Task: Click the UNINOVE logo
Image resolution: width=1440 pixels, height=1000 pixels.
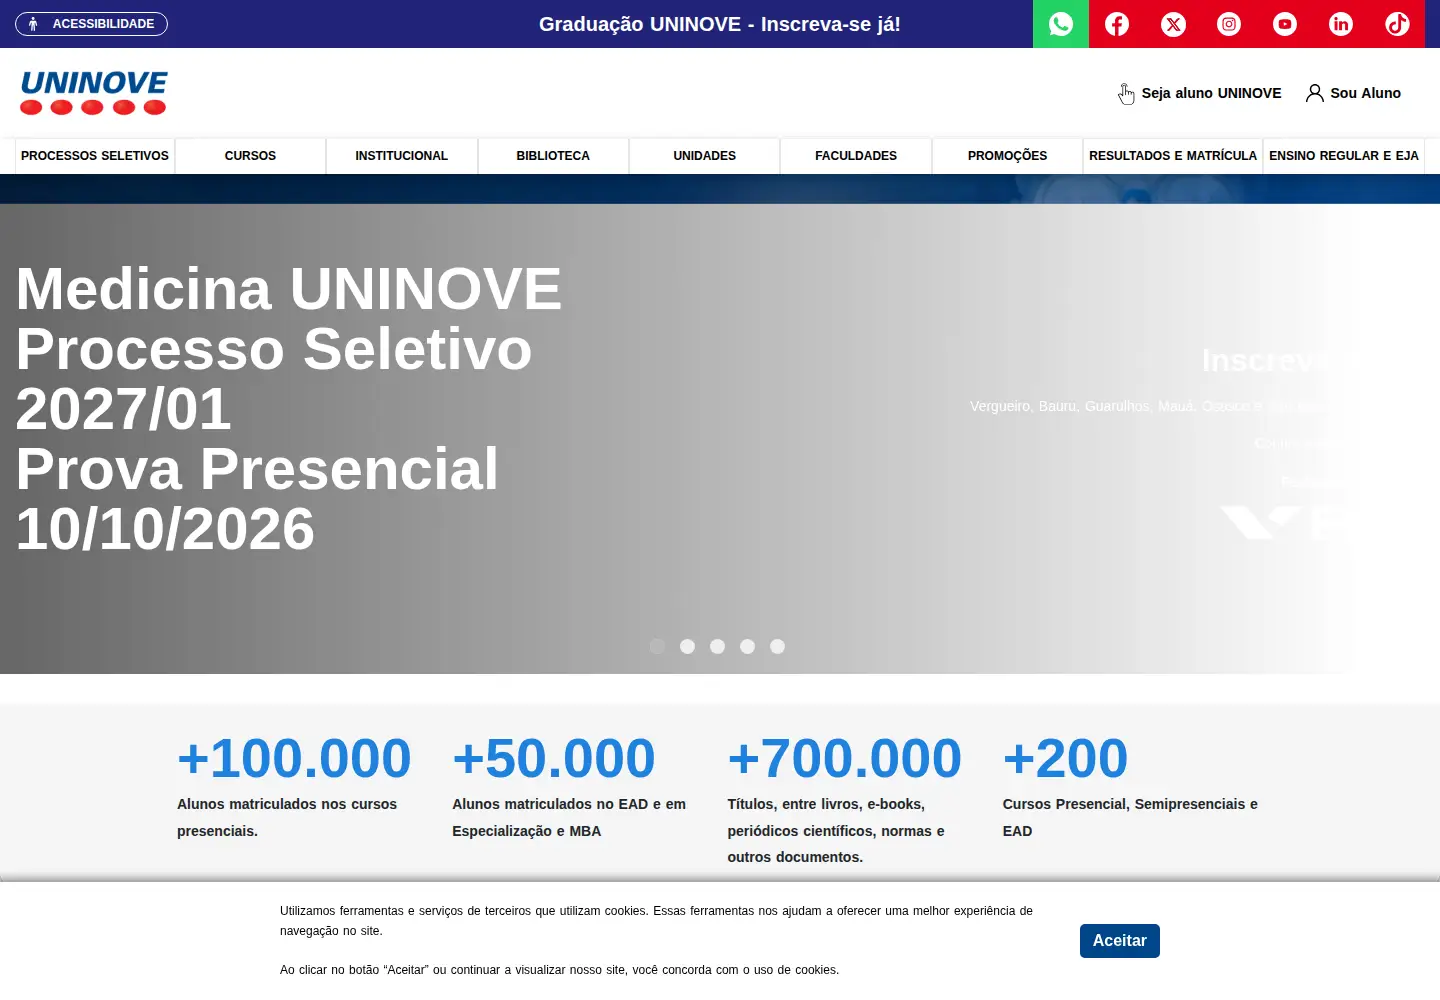Action: [x=93, y=93]
